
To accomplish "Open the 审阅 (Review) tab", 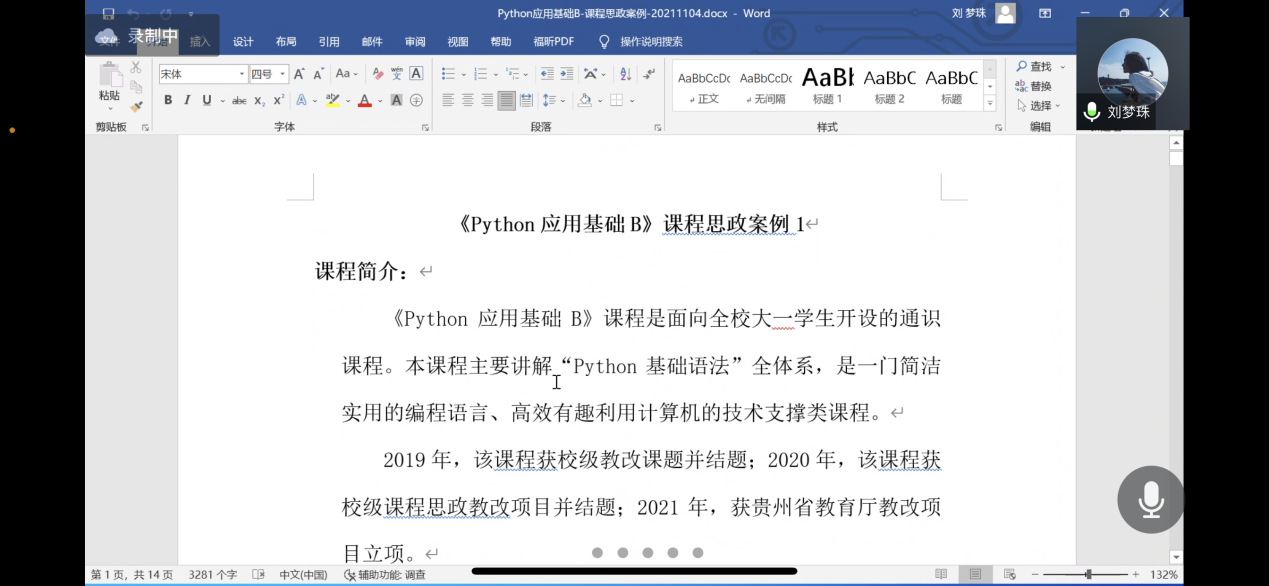I will pos(415,41).
